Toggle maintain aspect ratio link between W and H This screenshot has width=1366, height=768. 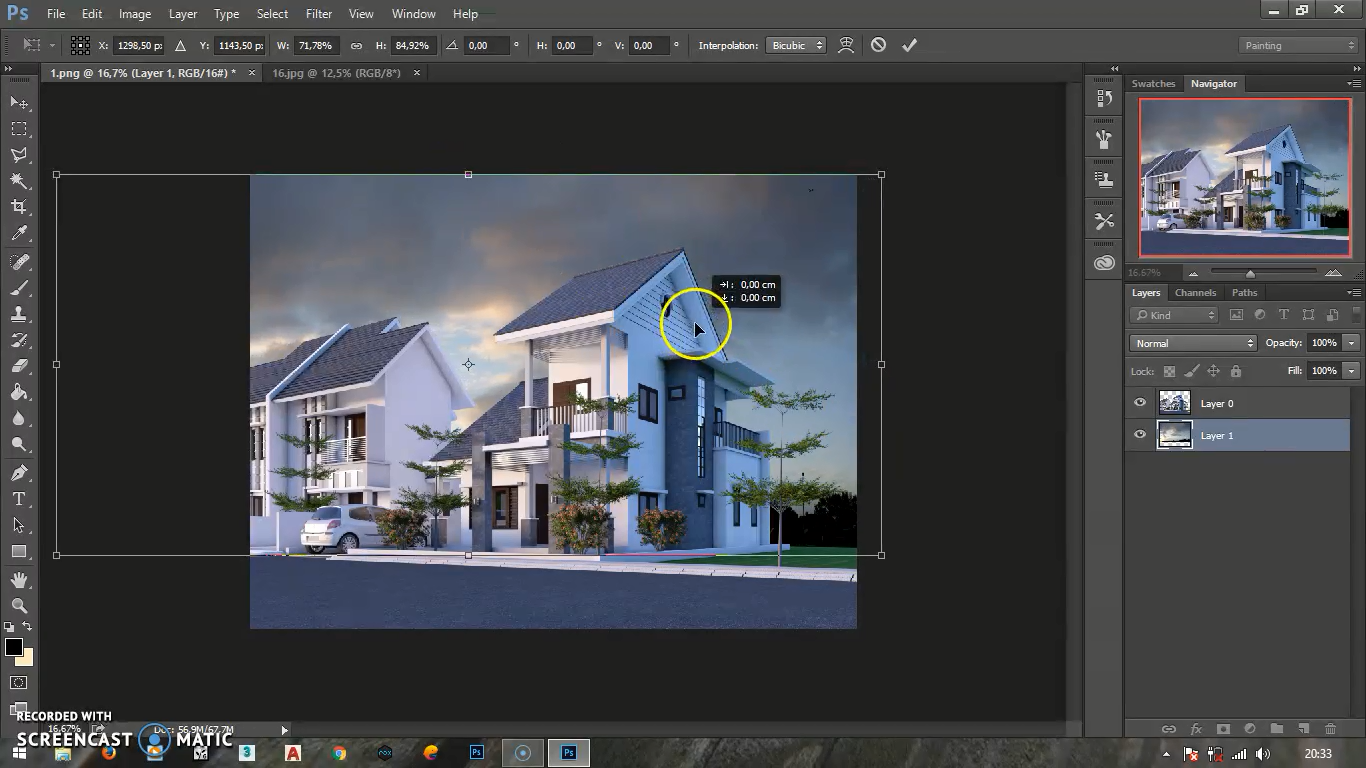coord(356,45)
